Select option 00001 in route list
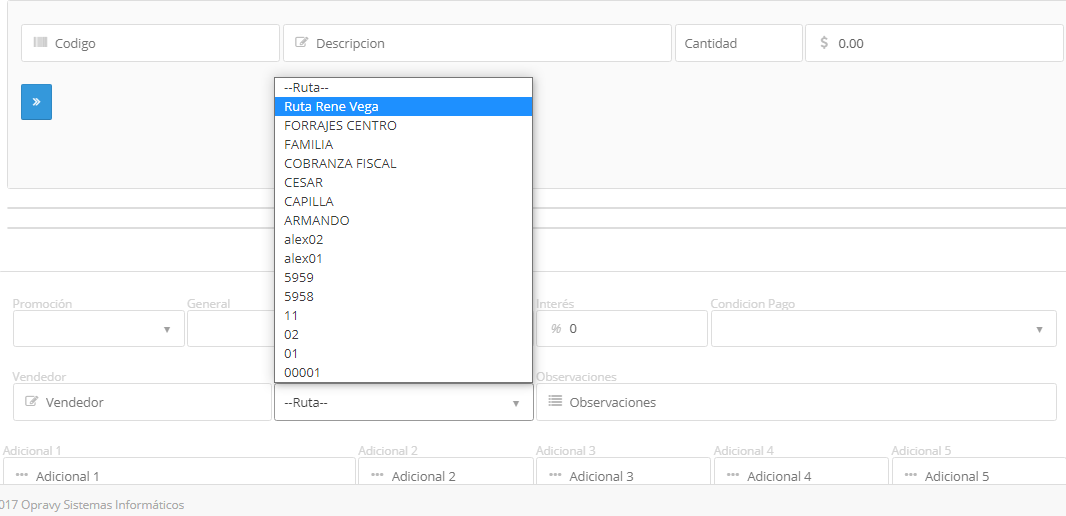This screenshot has width=1066, height=516. click(403, 373)
